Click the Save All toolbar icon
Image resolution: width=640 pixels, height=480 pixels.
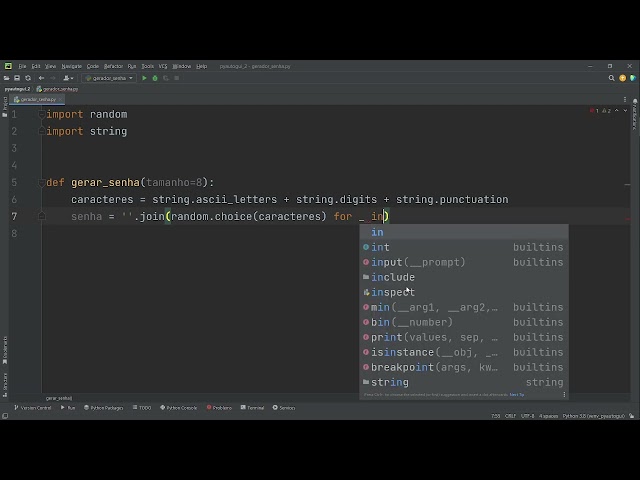17,78
